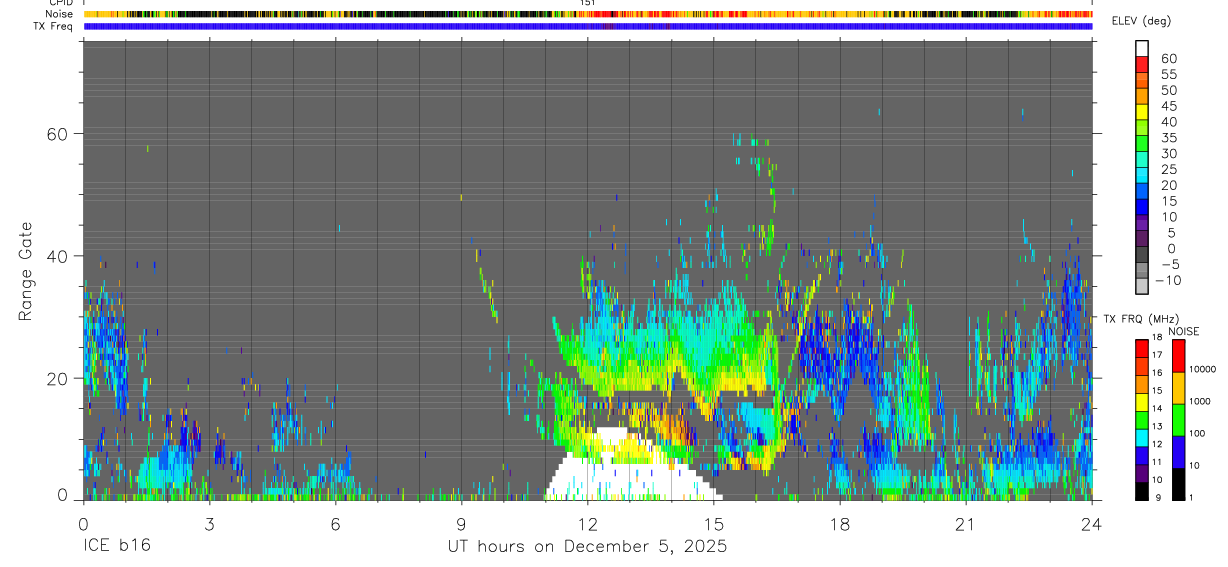Click the white top swatch of ELEV bar

1142,47
